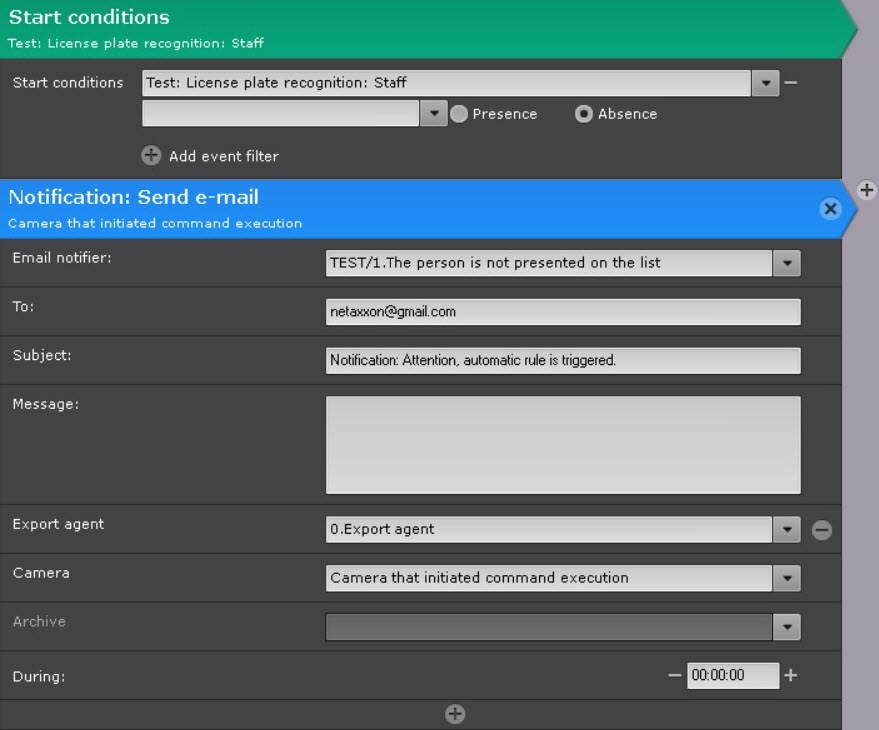Open the Export agent dropdown
879x730 pixels.
787,530
